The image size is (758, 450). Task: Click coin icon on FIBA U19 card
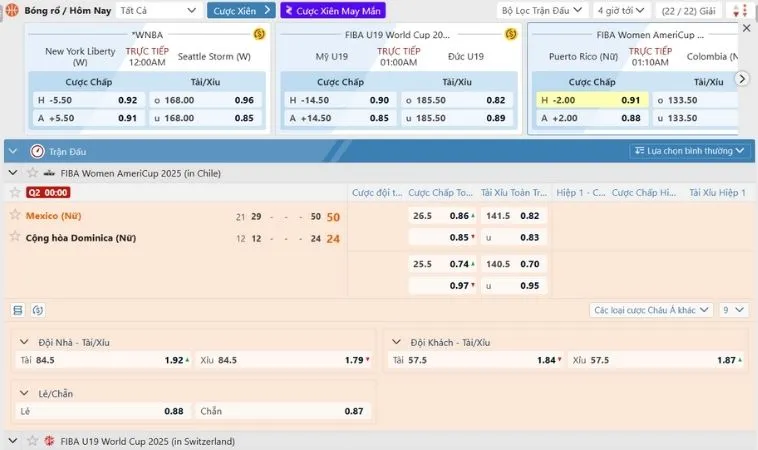click(511, 34)
